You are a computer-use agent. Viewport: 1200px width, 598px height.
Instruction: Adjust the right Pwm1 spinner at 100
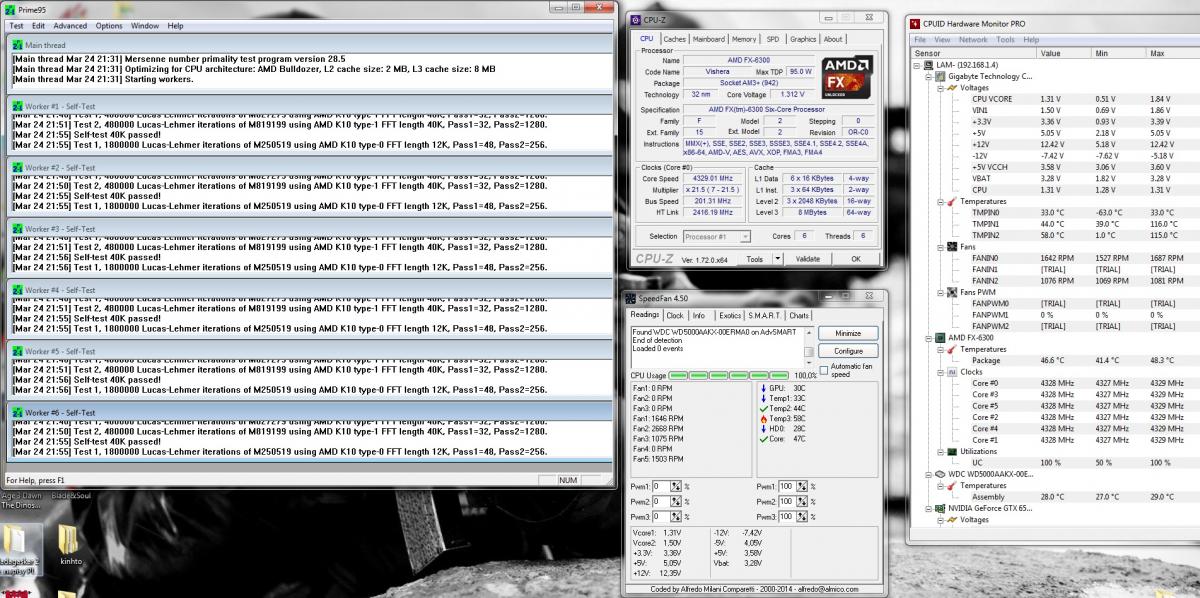pos(803,486)
